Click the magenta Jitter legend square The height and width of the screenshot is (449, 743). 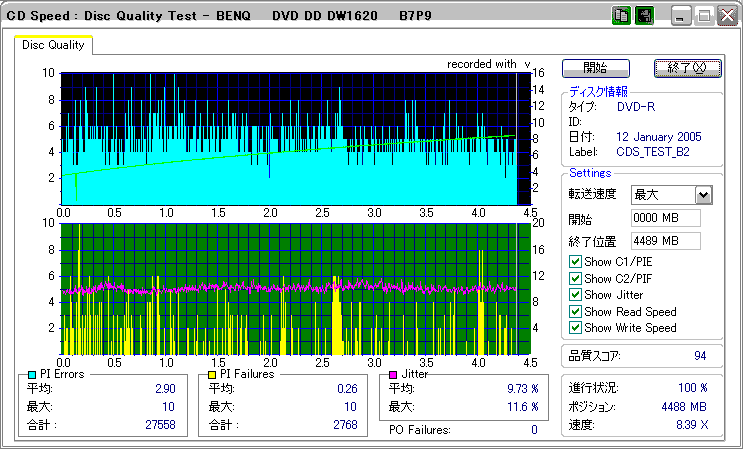pos(393,374)
